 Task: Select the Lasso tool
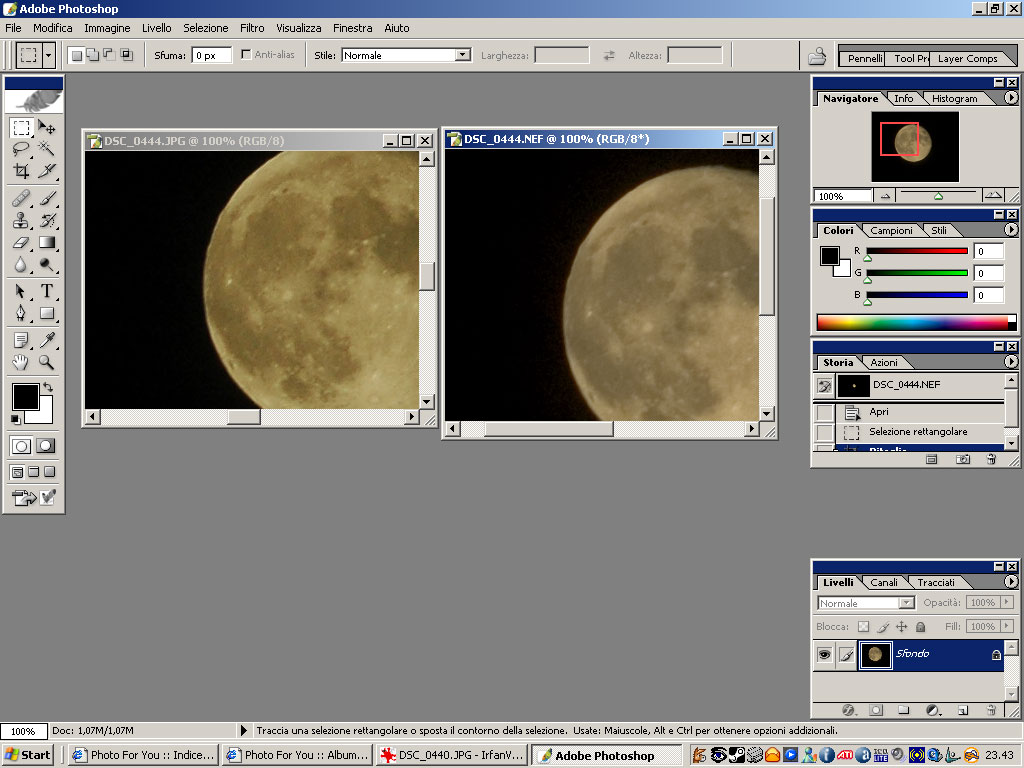[x=21, y=149]
